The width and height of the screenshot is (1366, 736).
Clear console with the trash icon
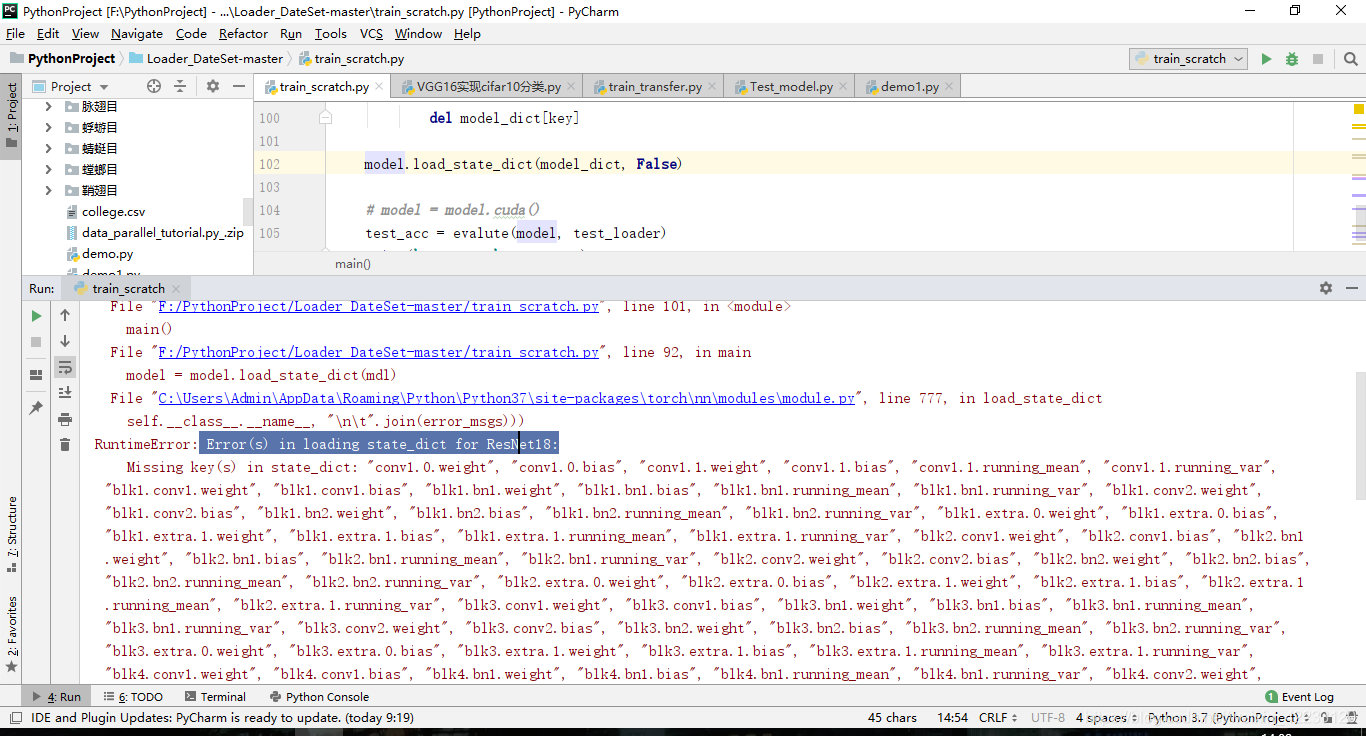[65, 445]
